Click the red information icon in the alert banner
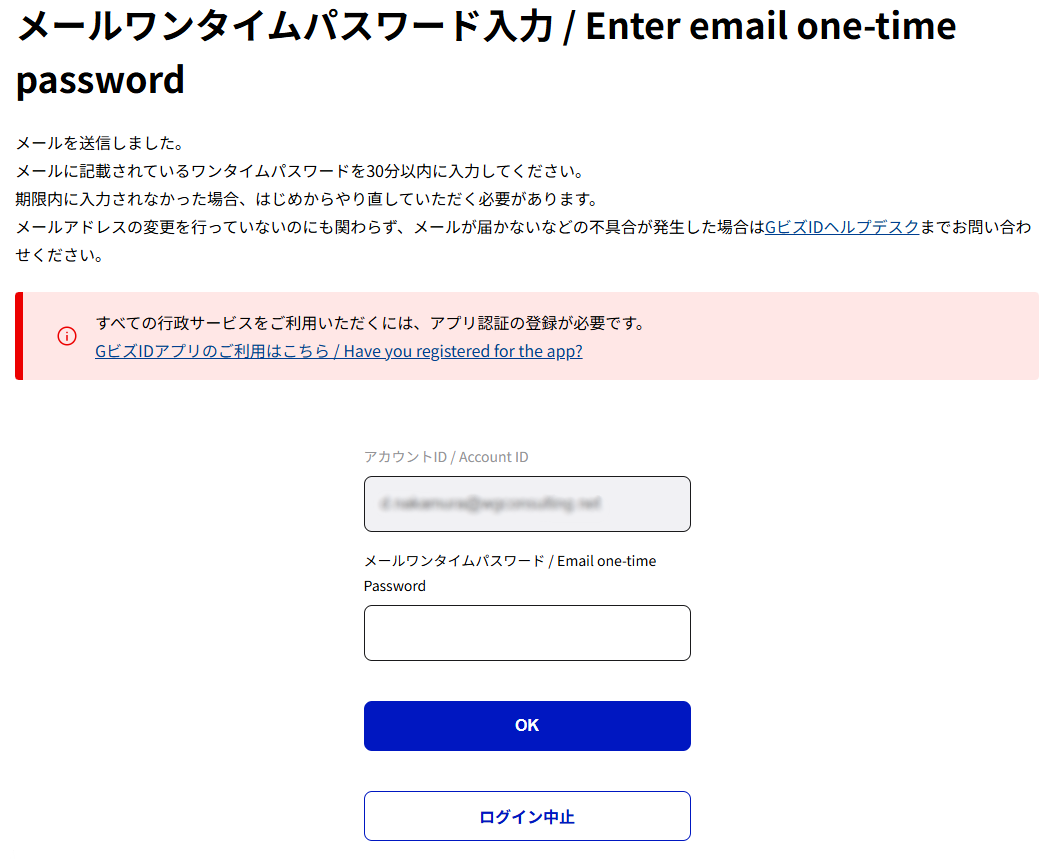The width and height of the screenshot is (1056, 859). point(67,336)
